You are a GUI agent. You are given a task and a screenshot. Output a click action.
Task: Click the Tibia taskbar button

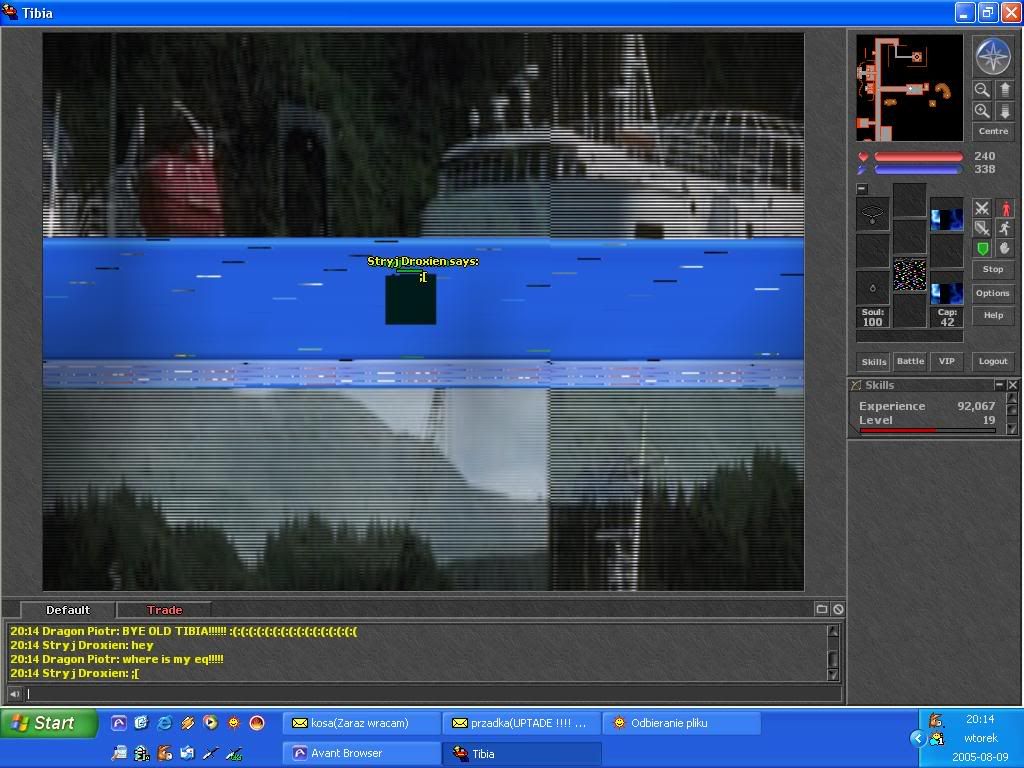tap(521, 753)
